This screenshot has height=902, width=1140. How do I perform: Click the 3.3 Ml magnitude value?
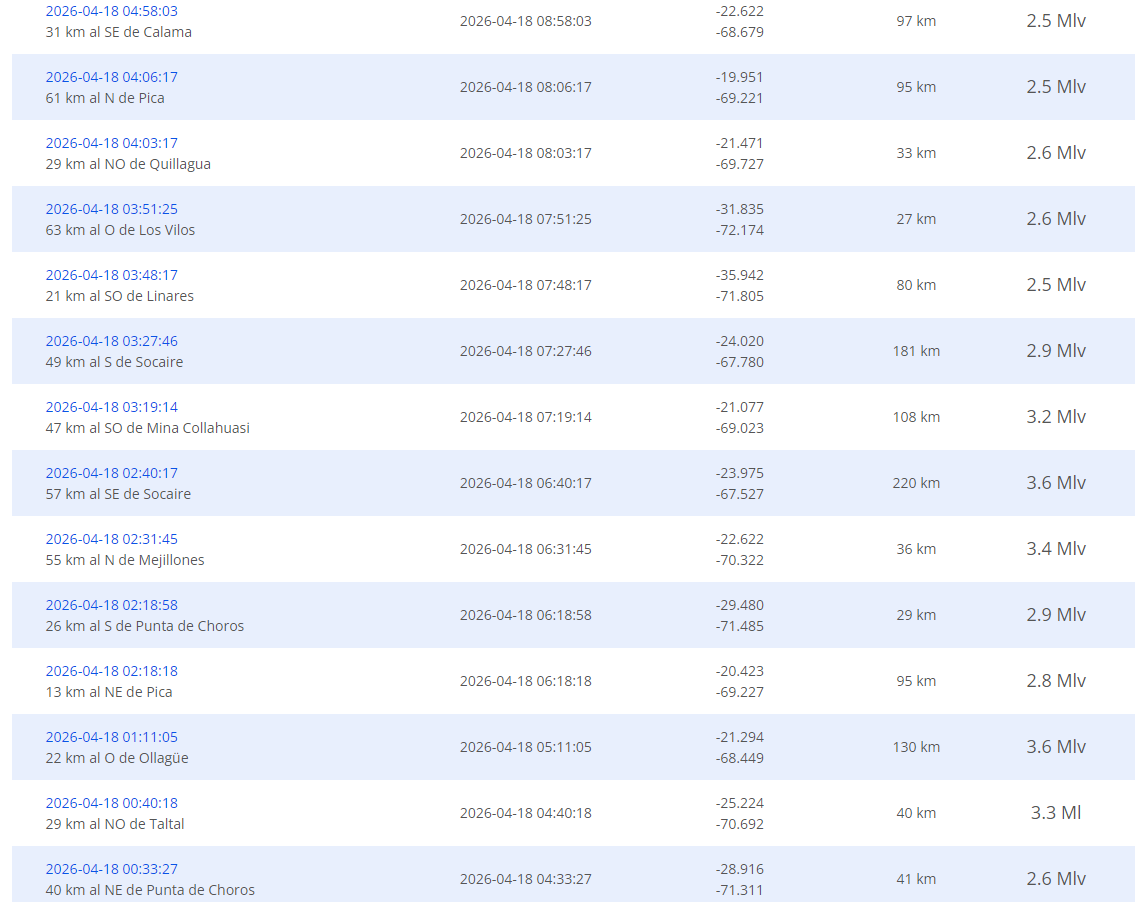coord(1055,813)
